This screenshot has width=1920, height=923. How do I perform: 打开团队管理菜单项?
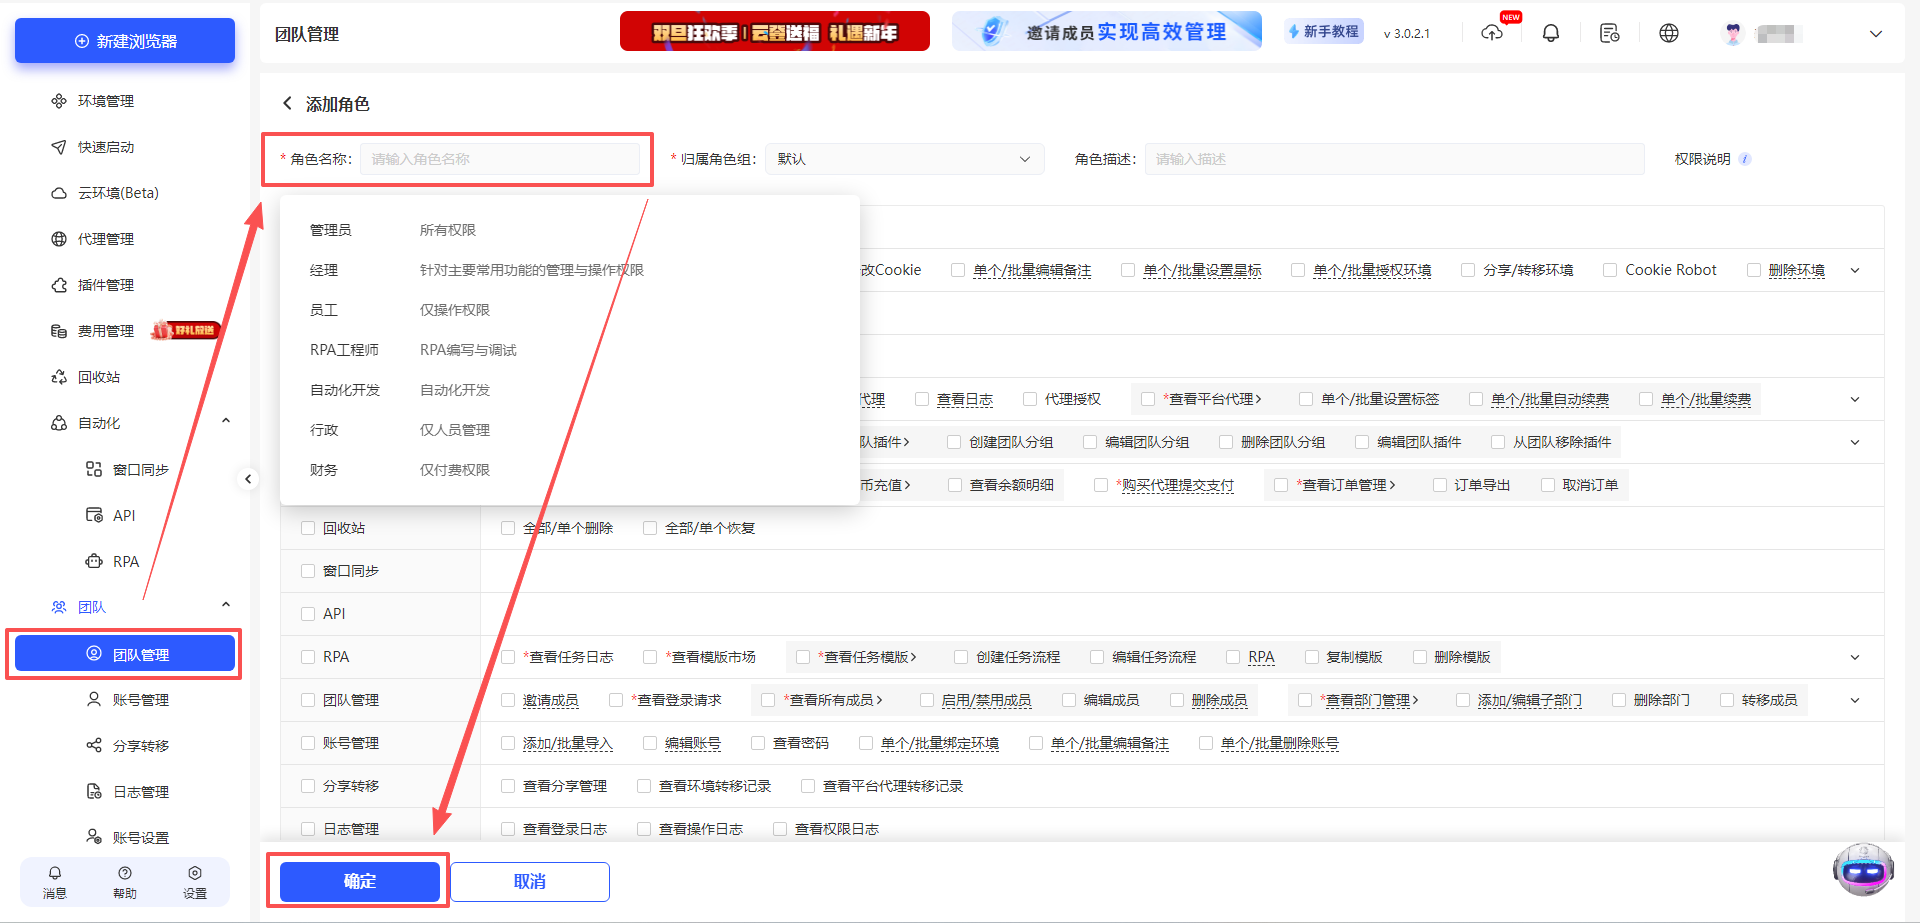click(125, 653)
